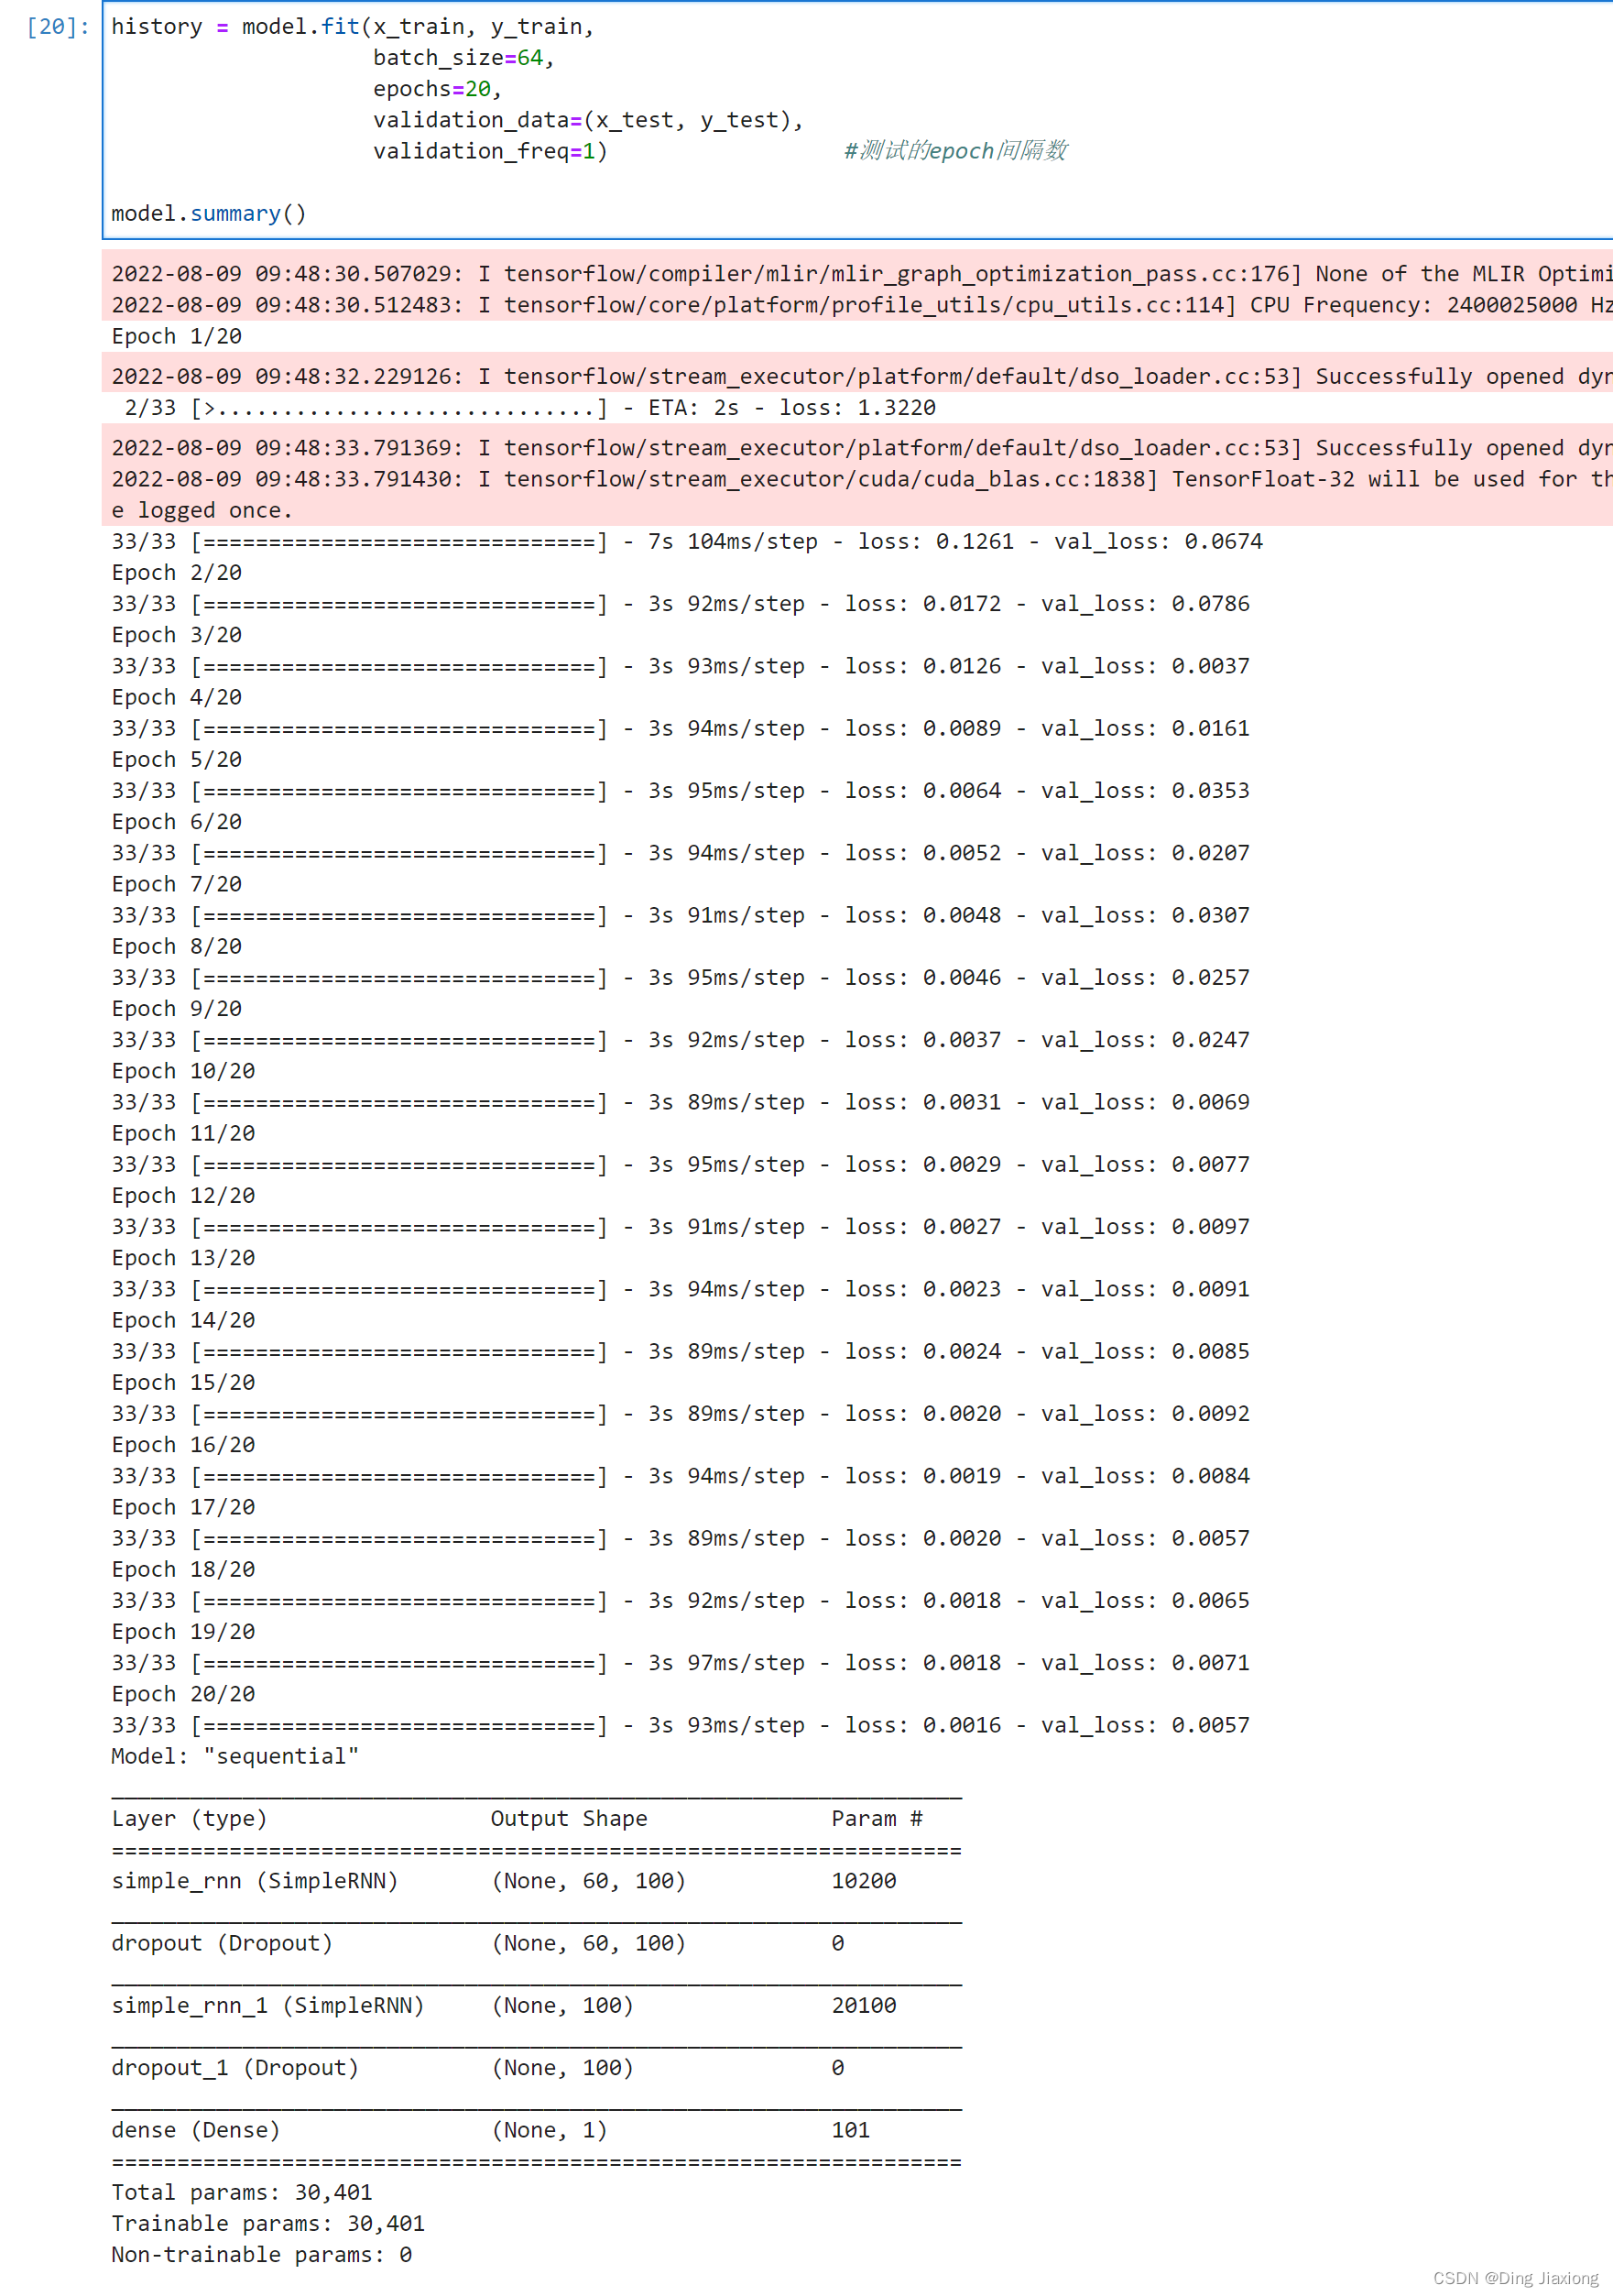Click the result line with val_loss: 0.0091
The width and height of the screenshot is (1613, 2296).
point(680,1290)
